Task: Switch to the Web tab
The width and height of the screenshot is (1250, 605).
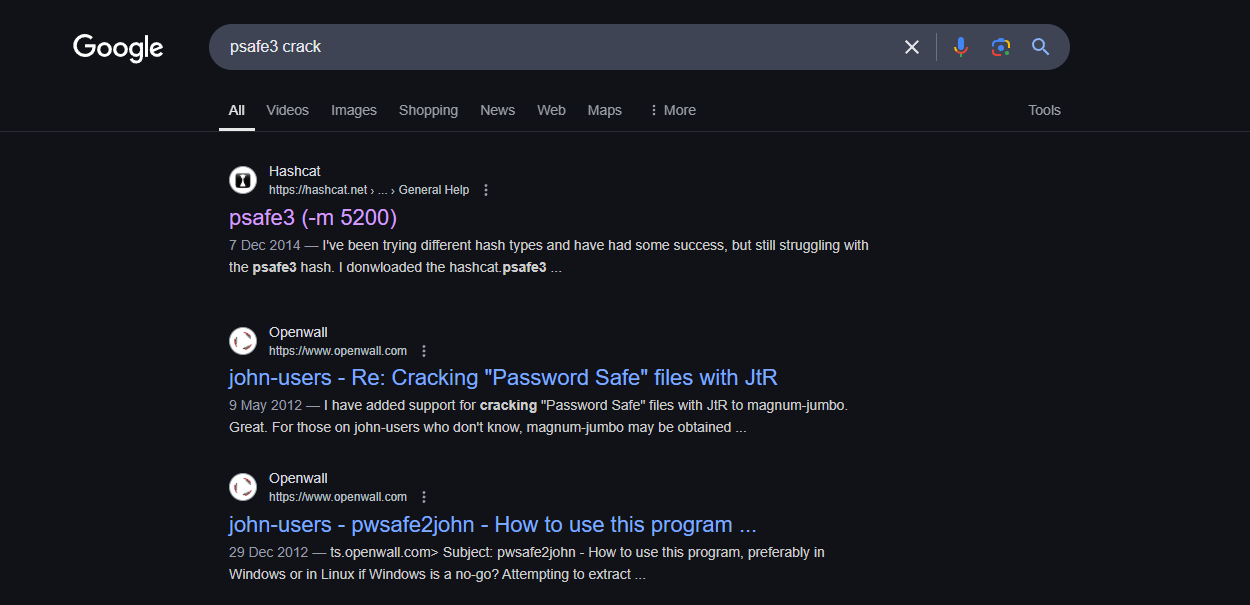Action: pyautogui.click(x=551, y=110)
